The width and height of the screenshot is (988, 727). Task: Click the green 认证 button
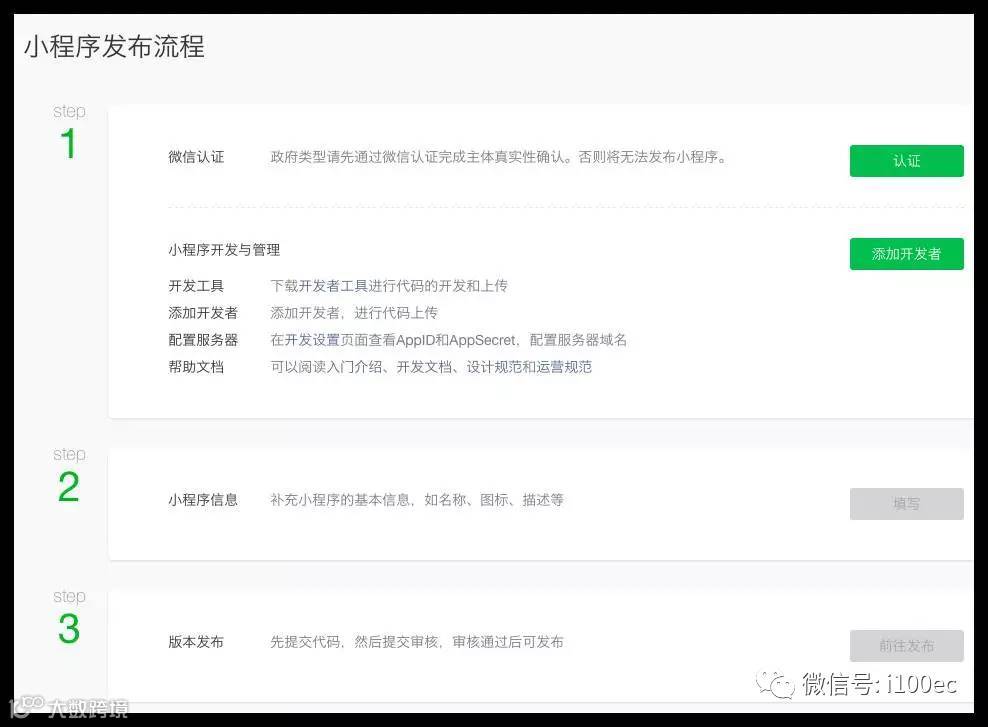click(906, 161)
